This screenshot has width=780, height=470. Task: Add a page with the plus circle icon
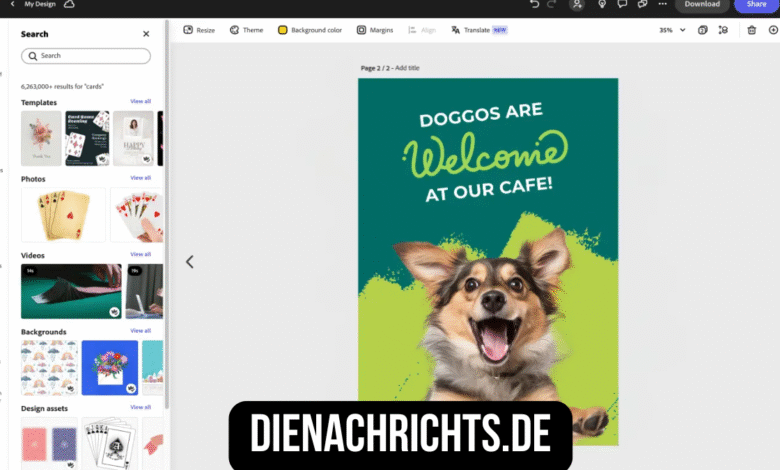(773, 30)
